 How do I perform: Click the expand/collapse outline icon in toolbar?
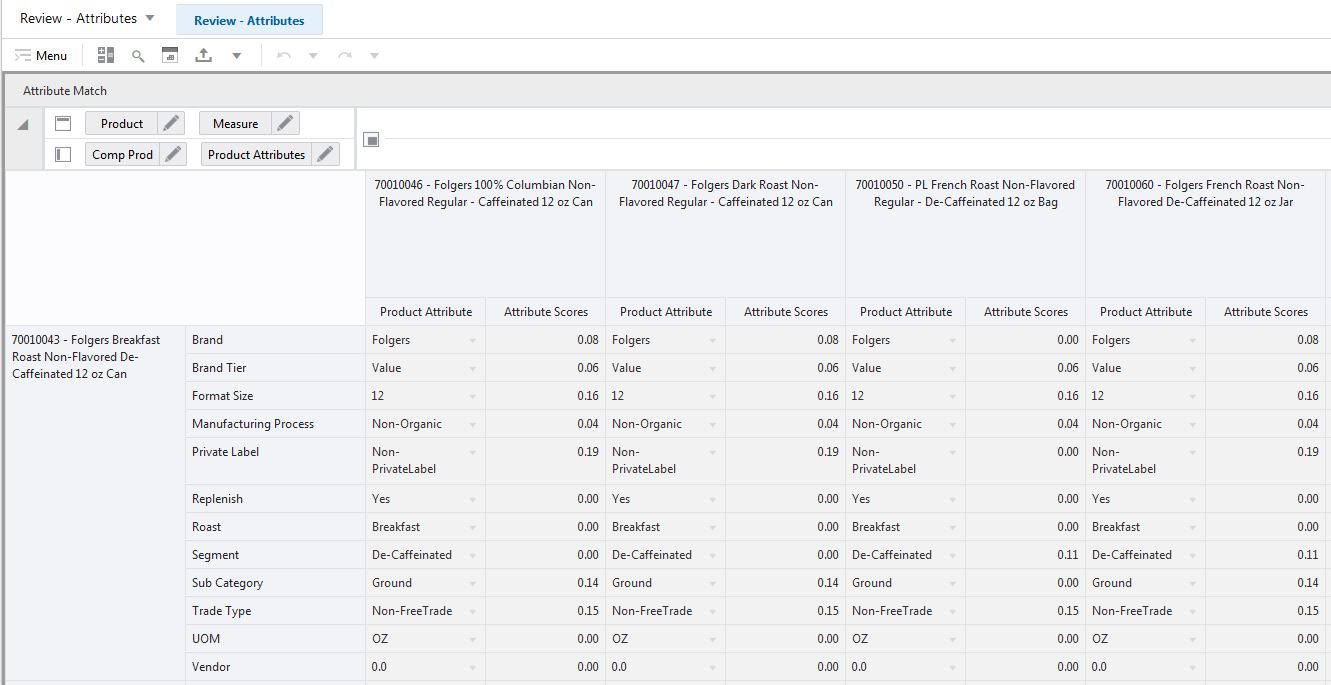coord(105,56)
